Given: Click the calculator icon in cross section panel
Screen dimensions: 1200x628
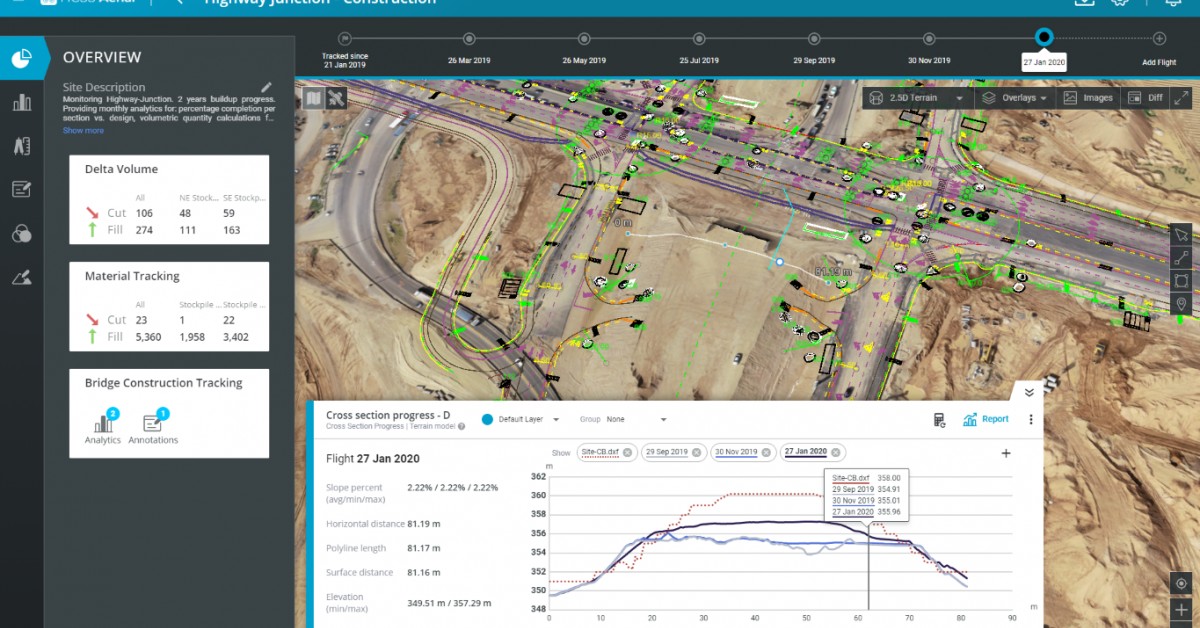Looking at the screenshot, I should pyautogui.click(x=940, y=420).
